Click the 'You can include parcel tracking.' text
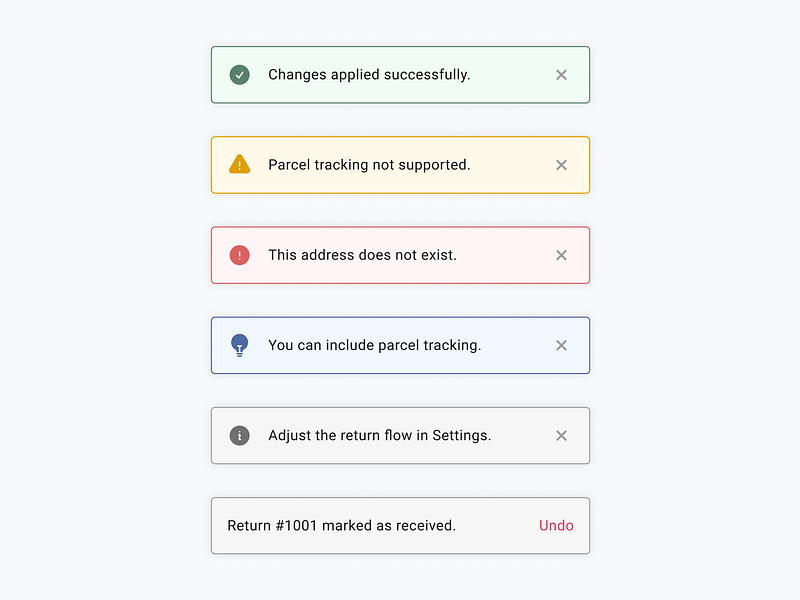This screenshot has width=800, height=600. click(x=374, y=345)
